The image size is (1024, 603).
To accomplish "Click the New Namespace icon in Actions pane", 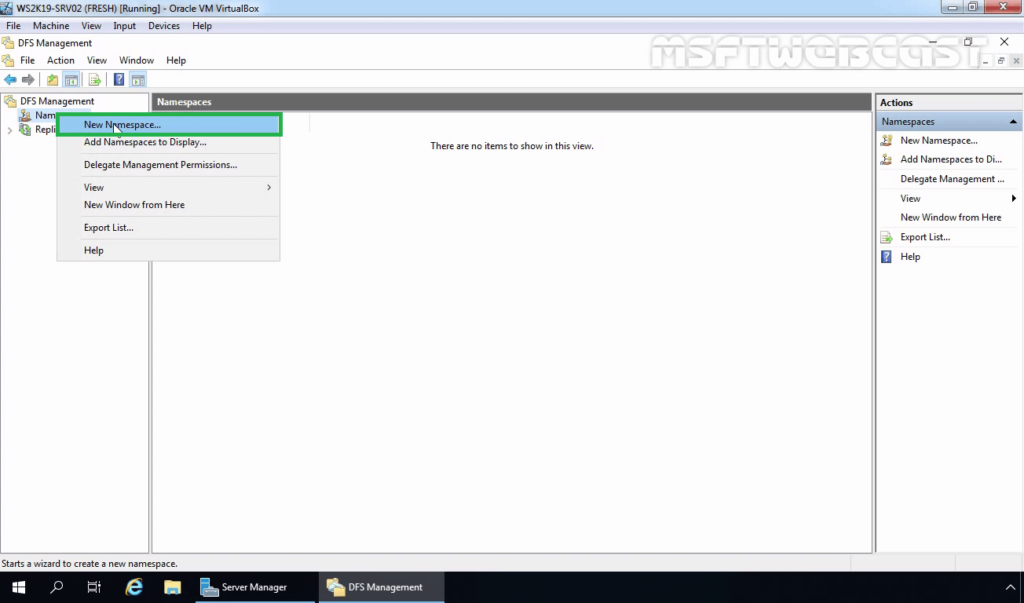I will pyautogui.click(x=886, y=140).
